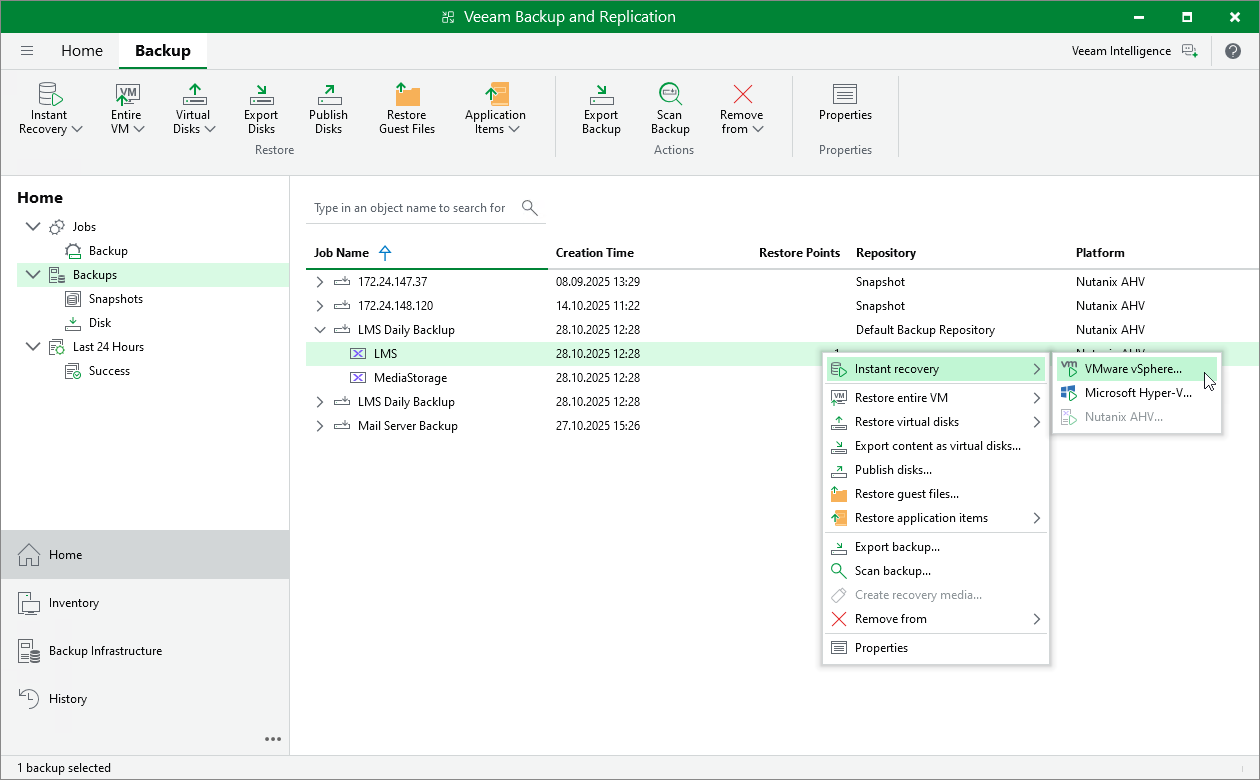Collapse the Jobs tree node

(33, 227)
